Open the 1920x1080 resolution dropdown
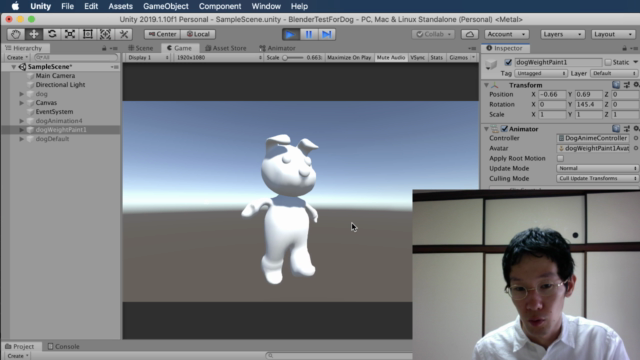 point(218,58)
